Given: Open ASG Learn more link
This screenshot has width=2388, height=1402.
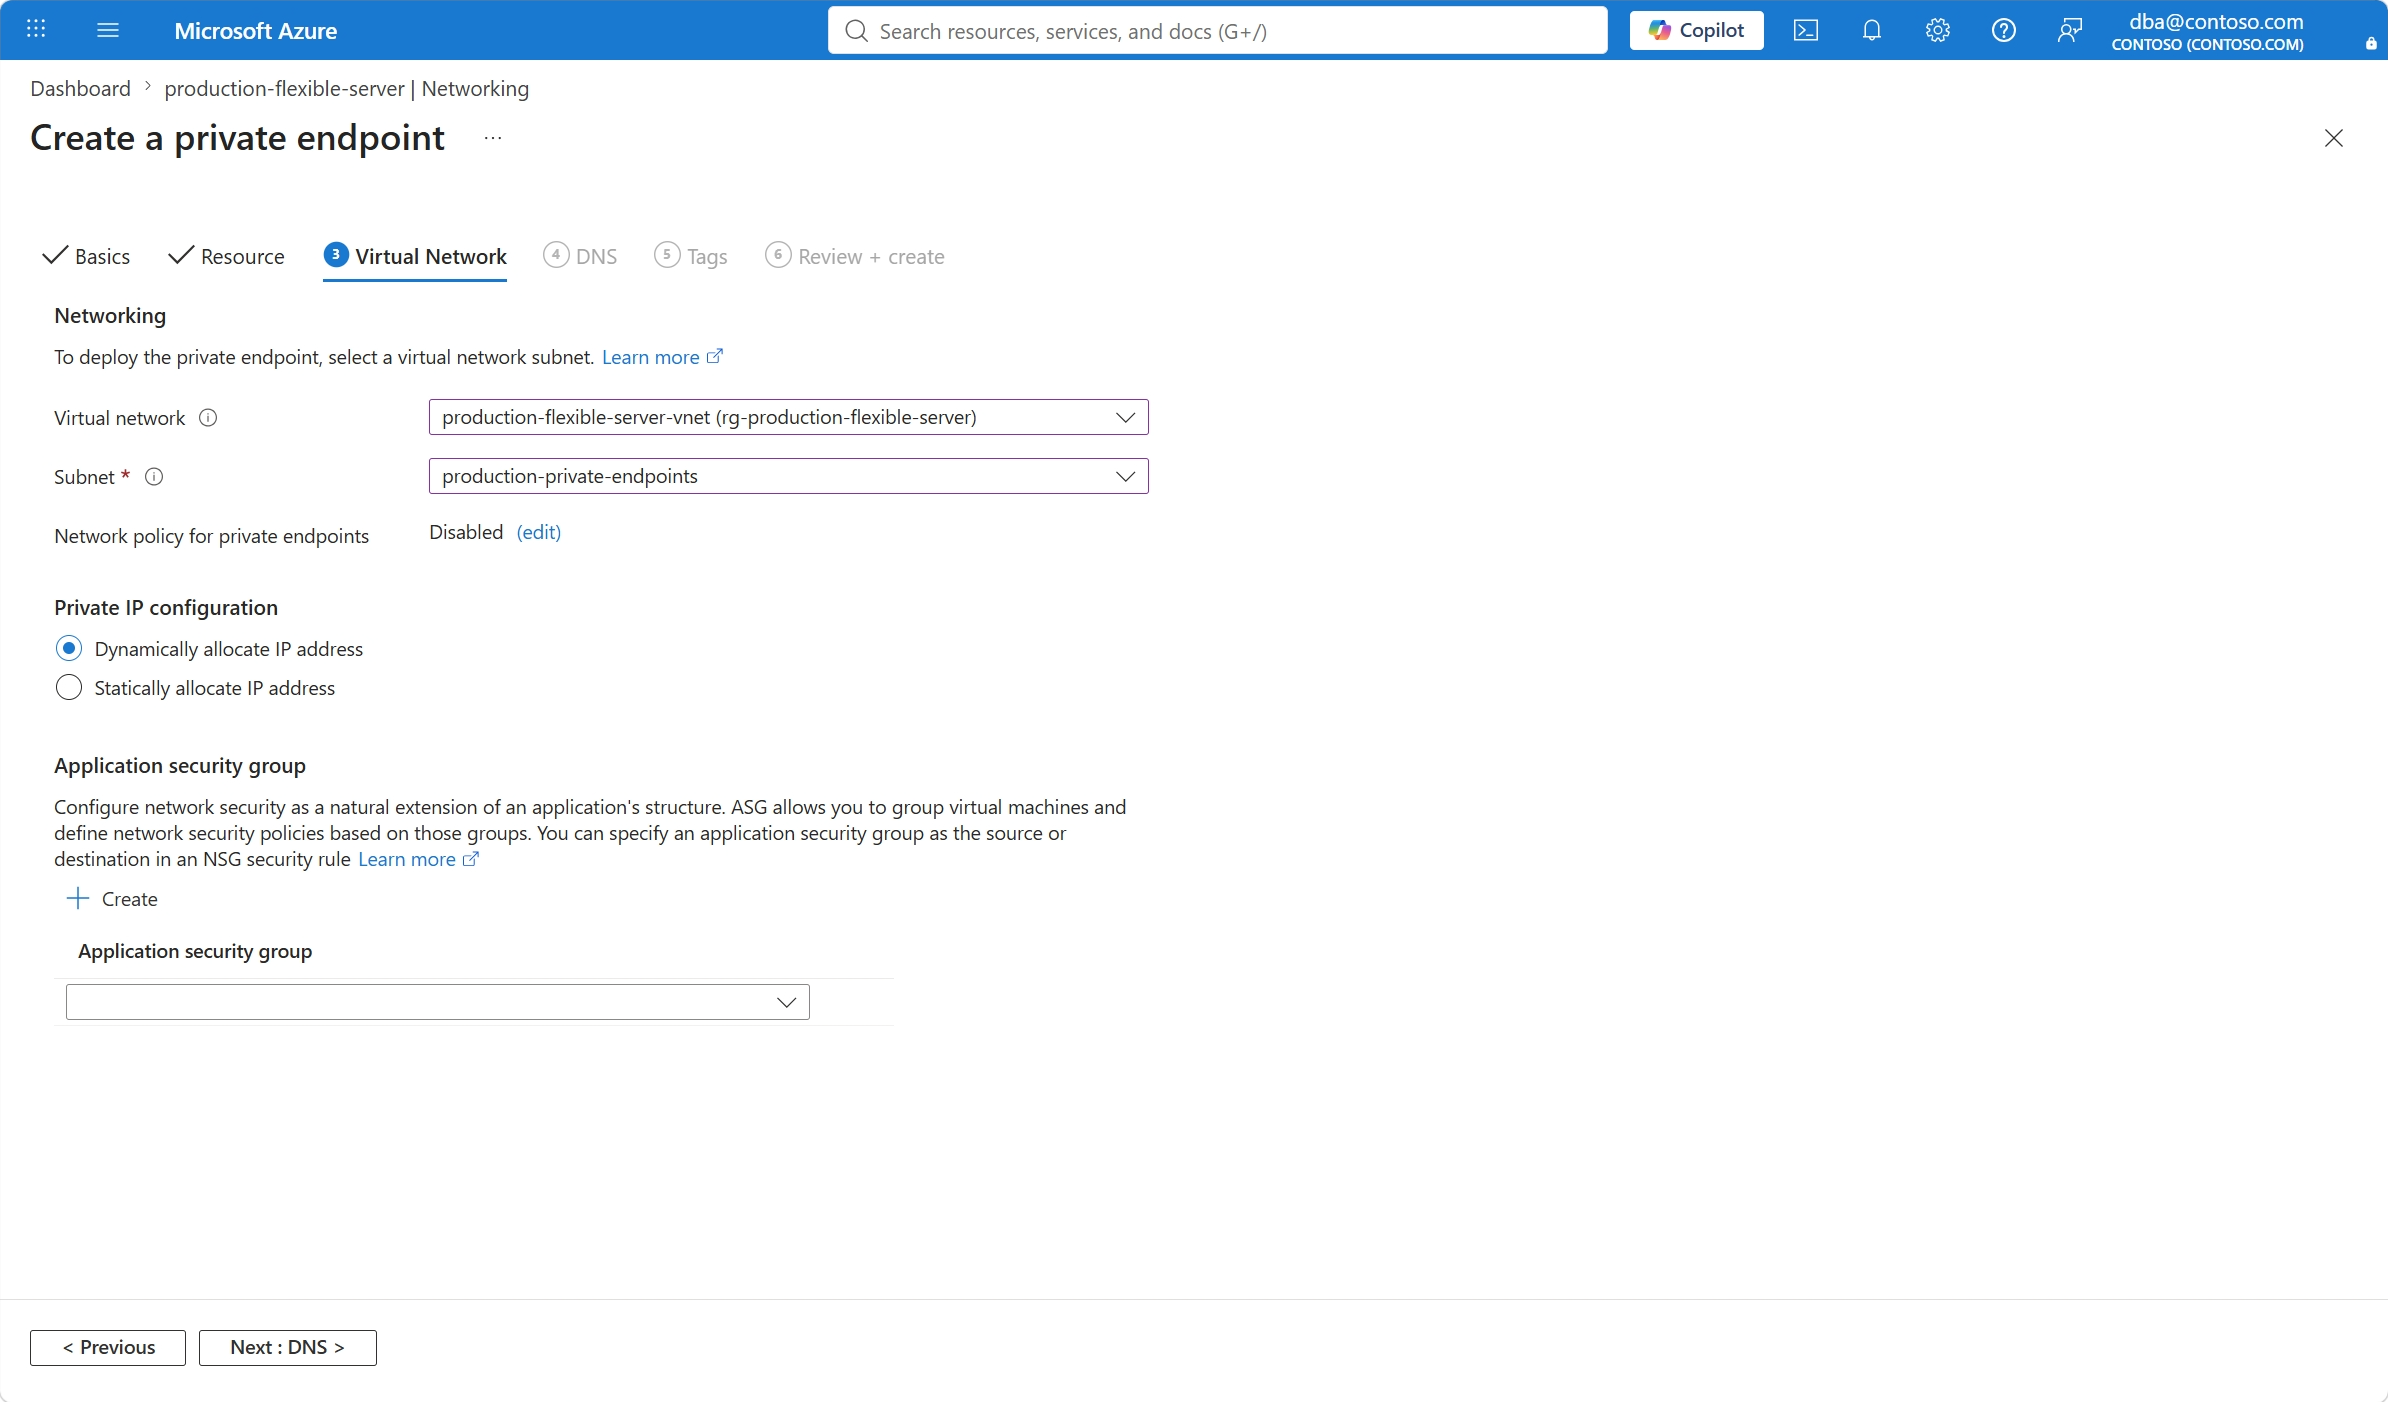Looking at the screenshot, I should tap(418, 859).
